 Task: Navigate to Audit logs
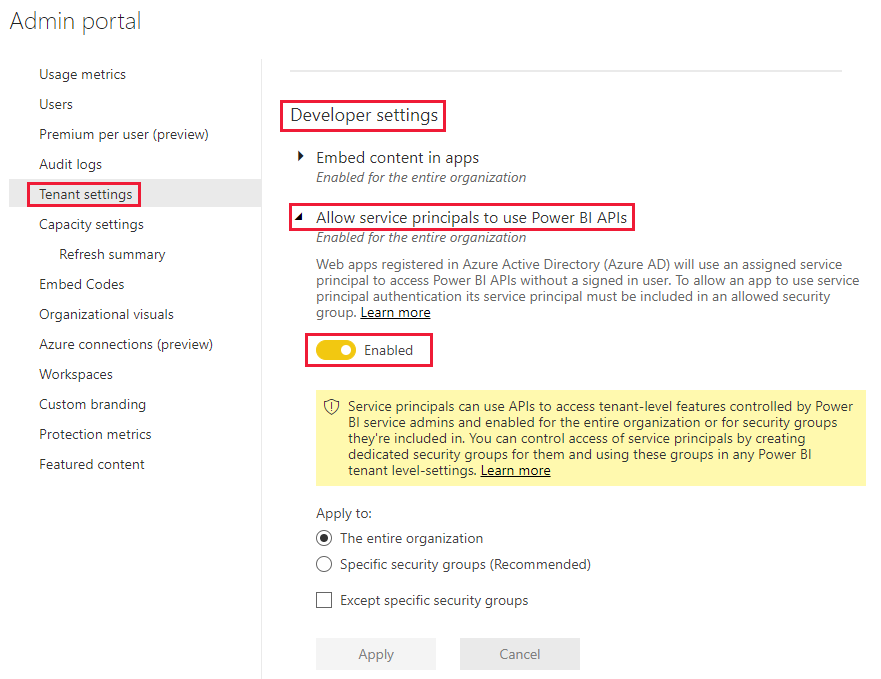coord(70,164)
